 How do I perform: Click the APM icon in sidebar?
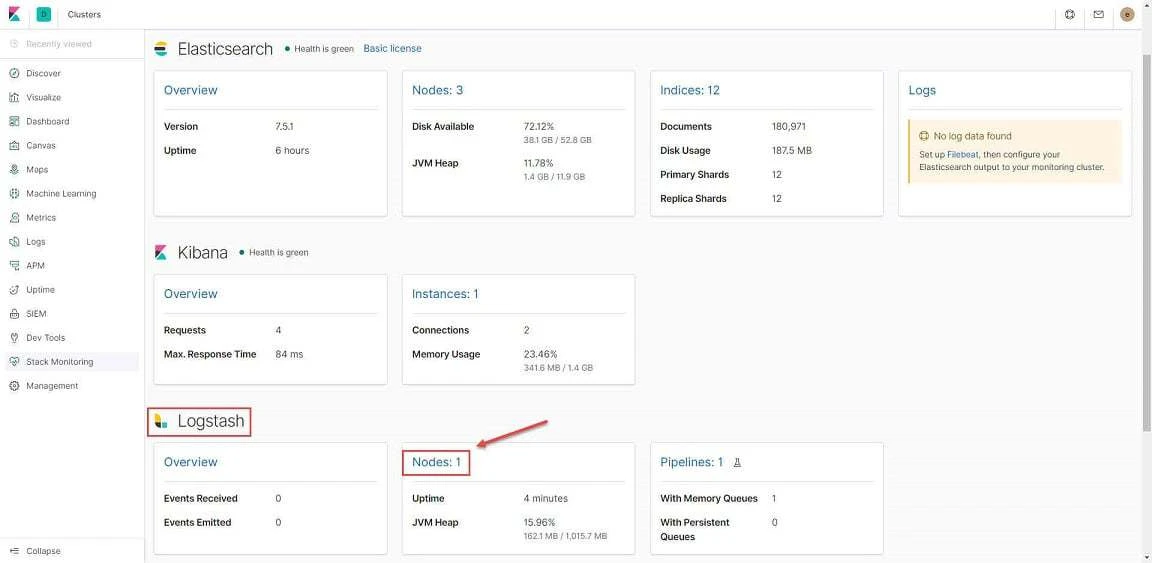(14, 266)
